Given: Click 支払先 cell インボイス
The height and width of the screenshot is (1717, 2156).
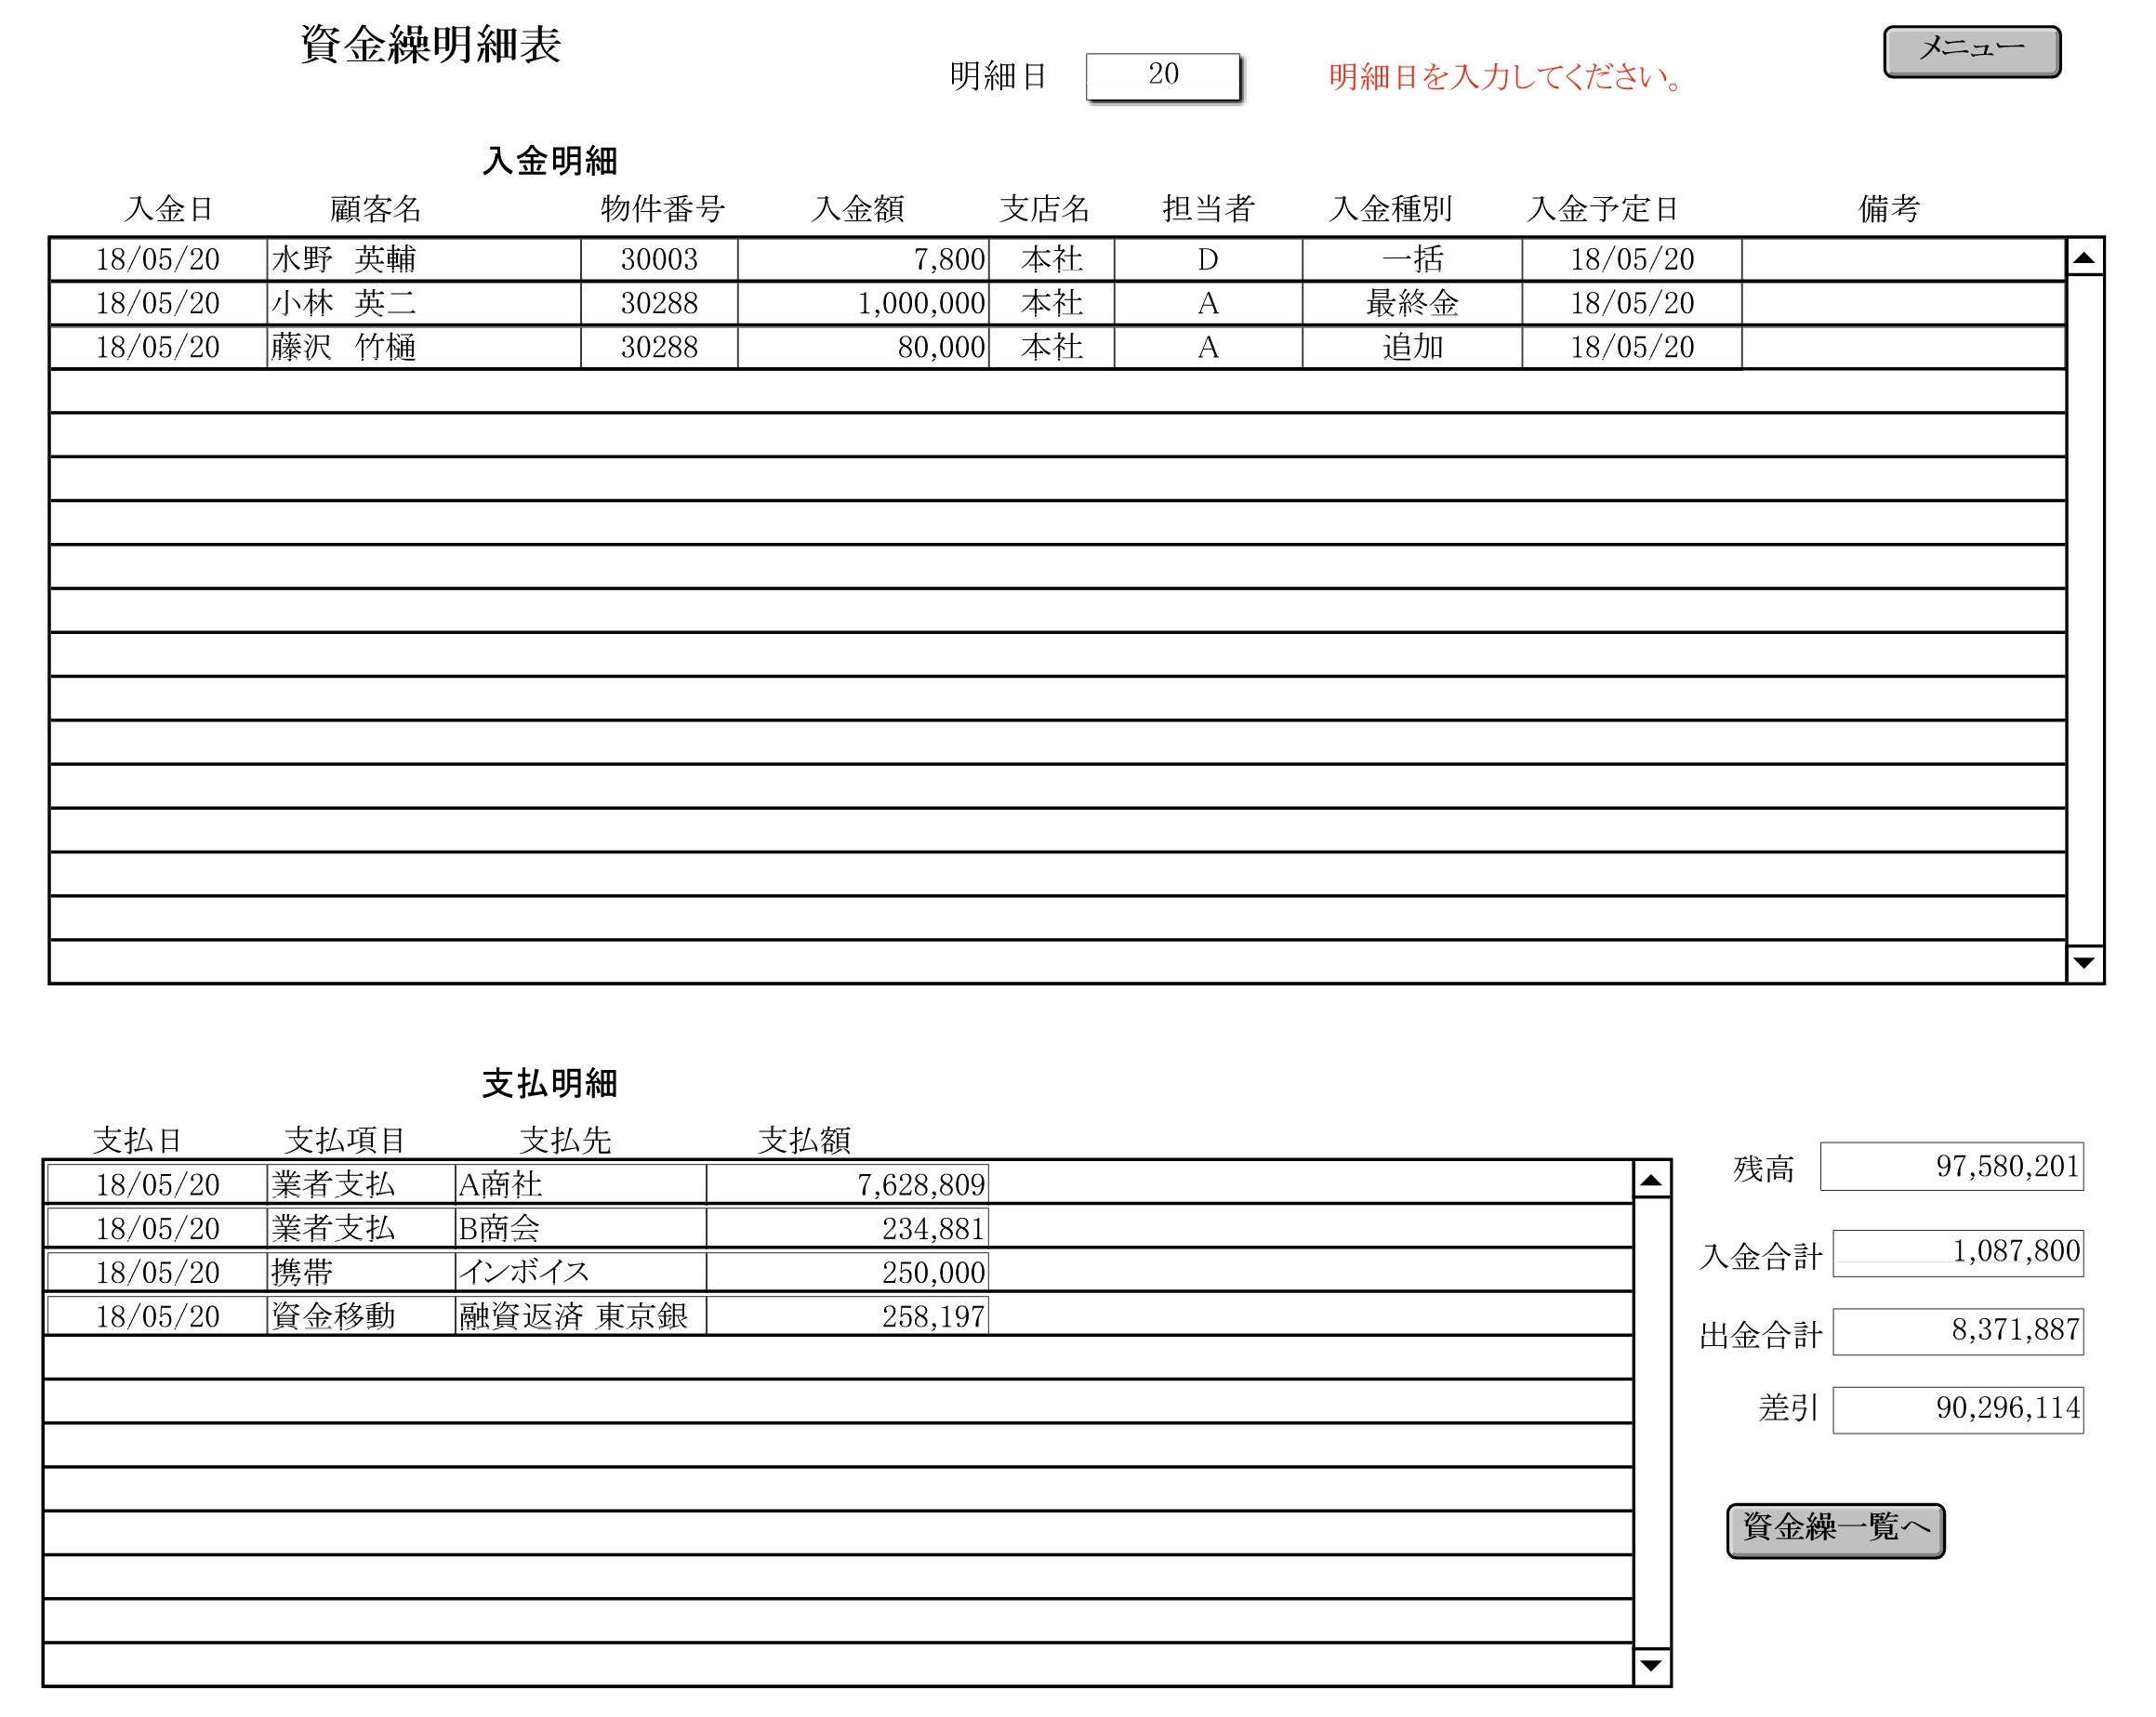Looking at the screenshot, I should tap(580, 1273).
